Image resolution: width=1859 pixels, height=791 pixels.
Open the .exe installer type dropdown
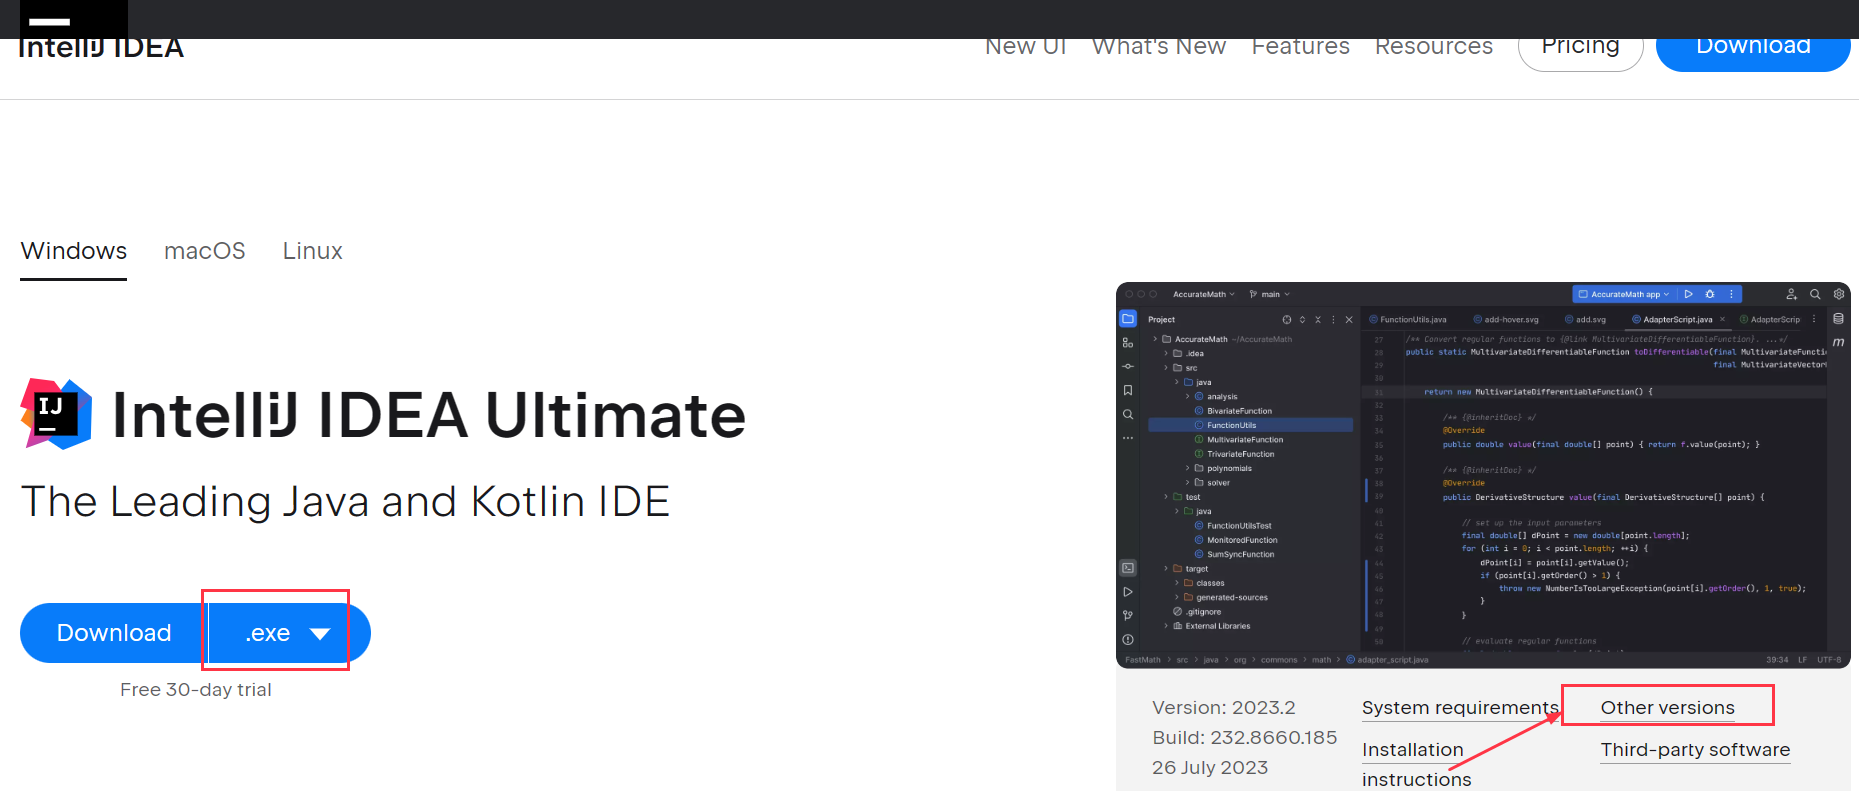click(288, 633)
